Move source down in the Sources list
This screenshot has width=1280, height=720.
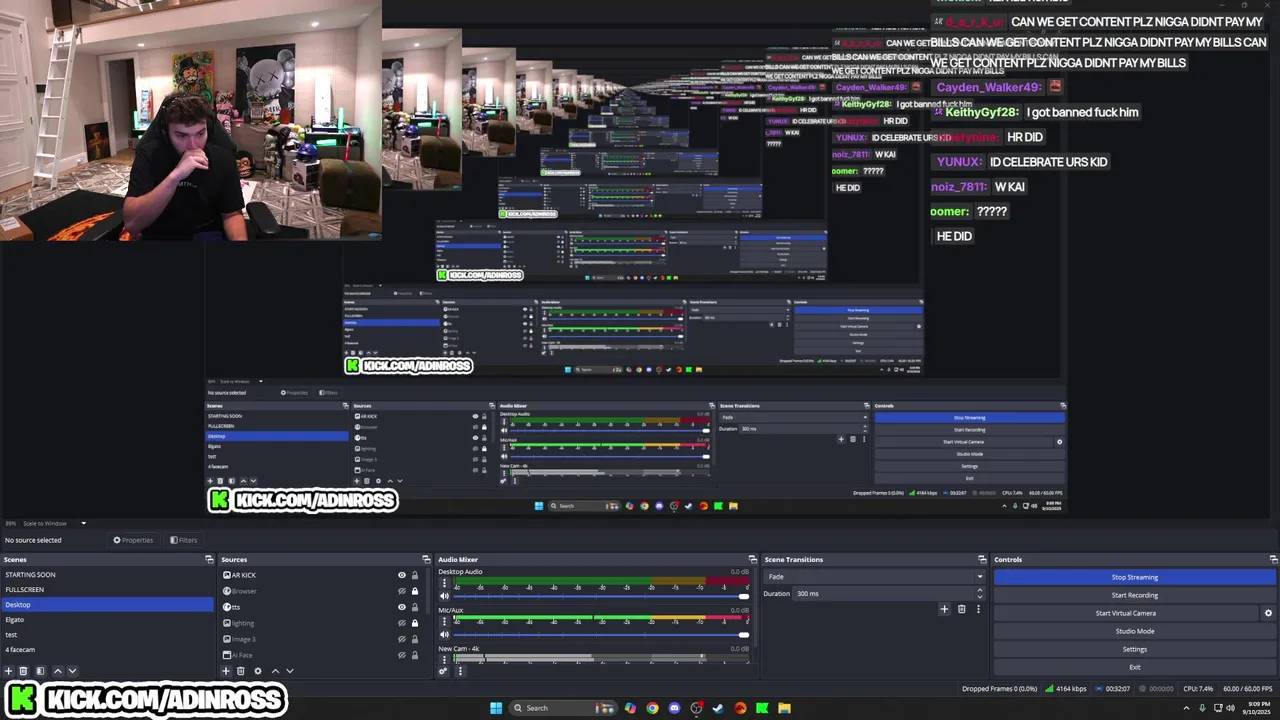pos(290,671)
